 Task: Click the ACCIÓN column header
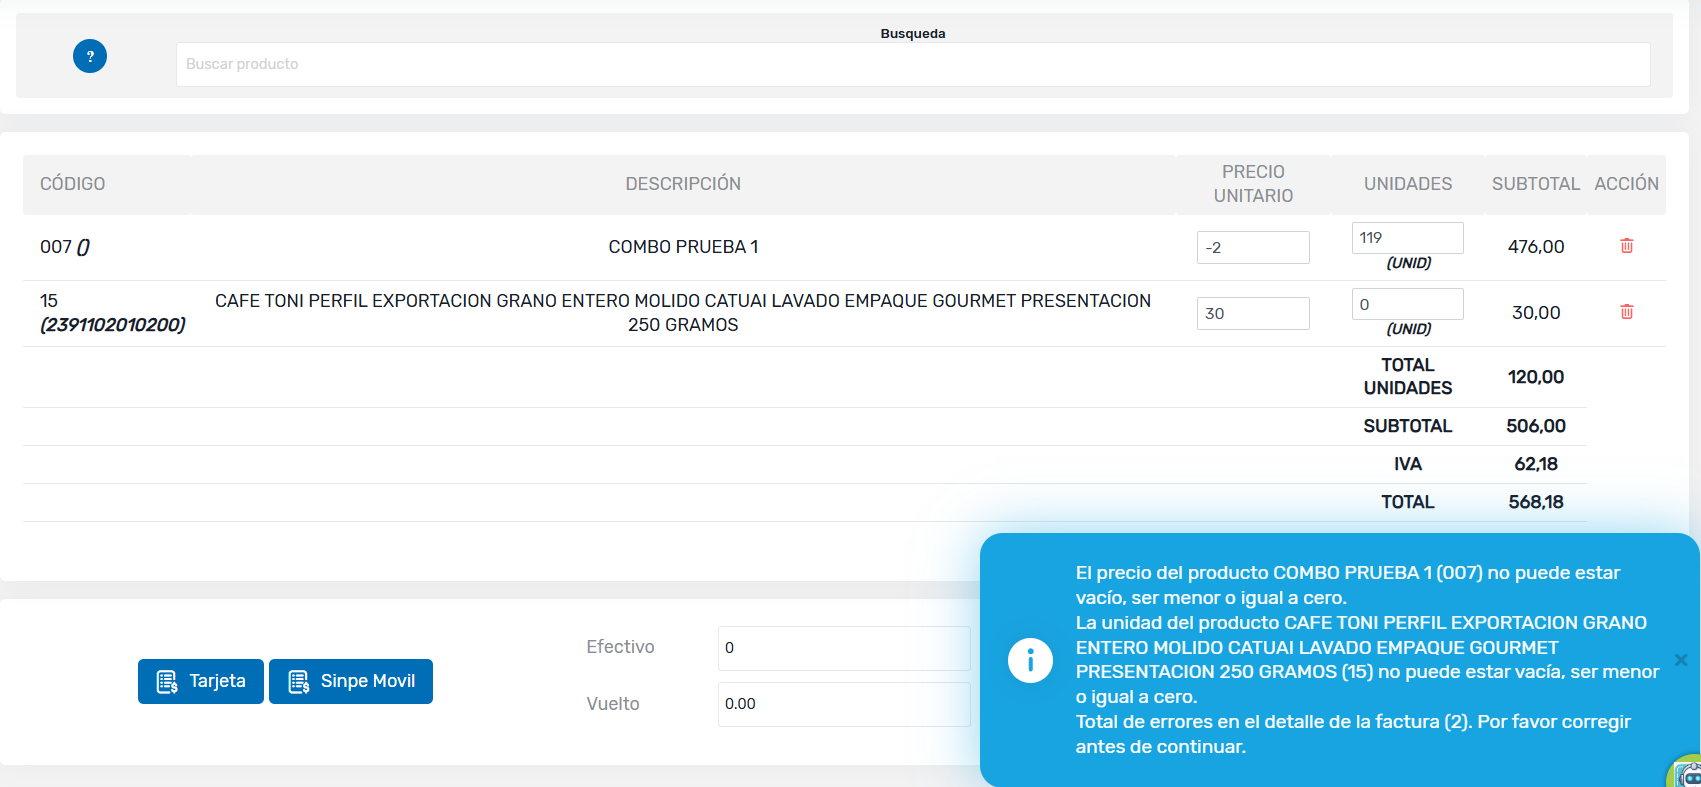point(1626,184)
